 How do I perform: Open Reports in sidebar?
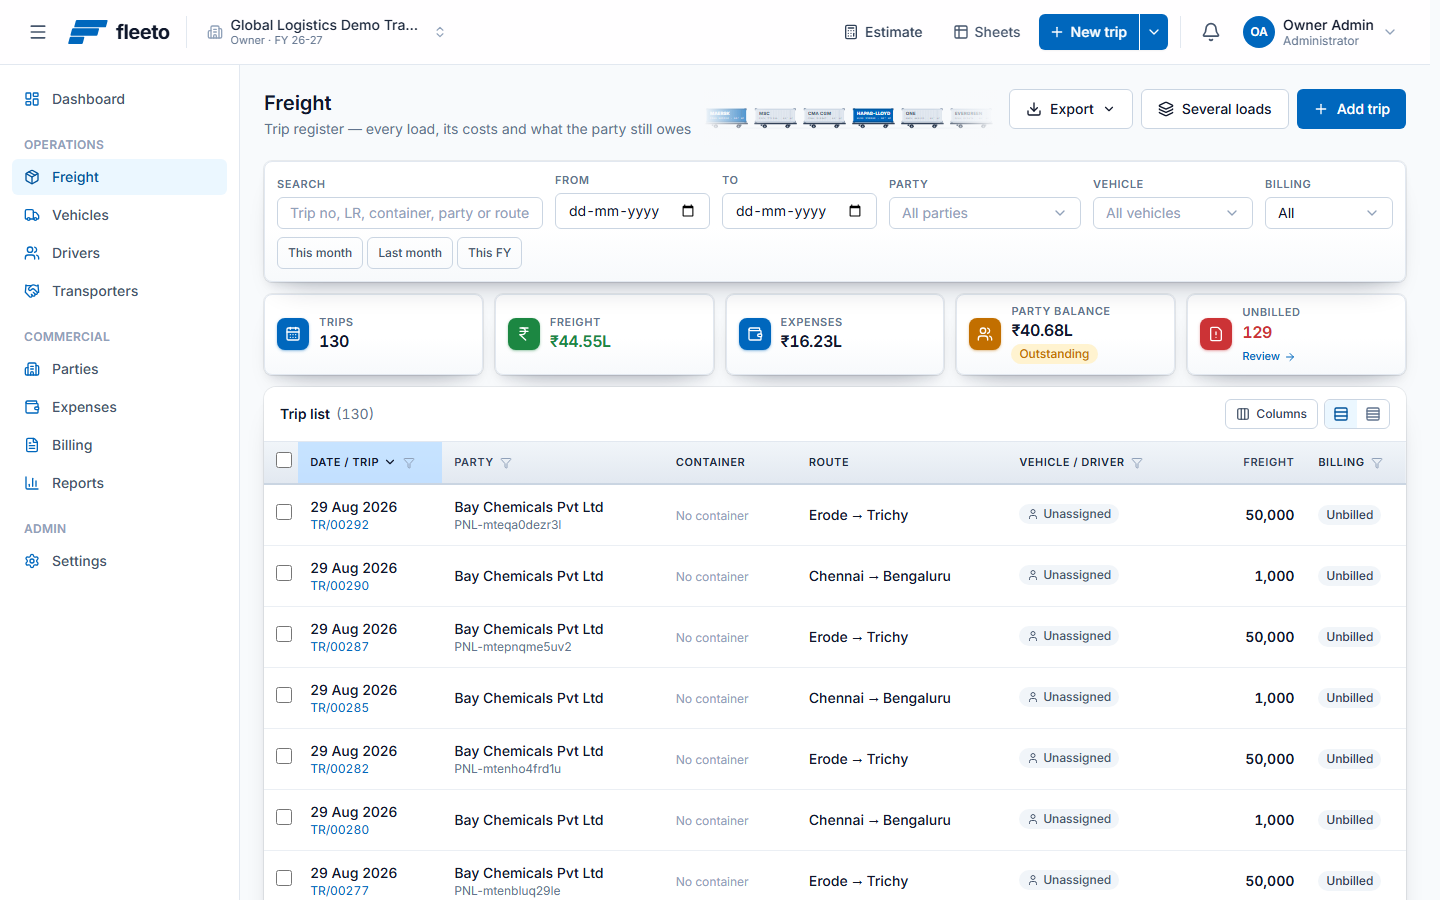120,483
